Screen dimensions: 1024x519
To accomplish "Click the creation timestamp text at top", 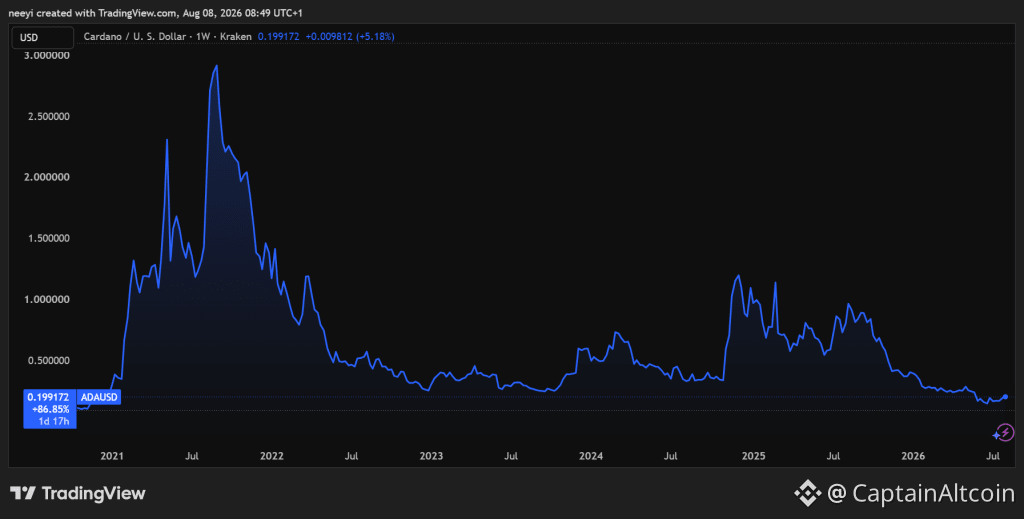I will click(x=155, y=12).
